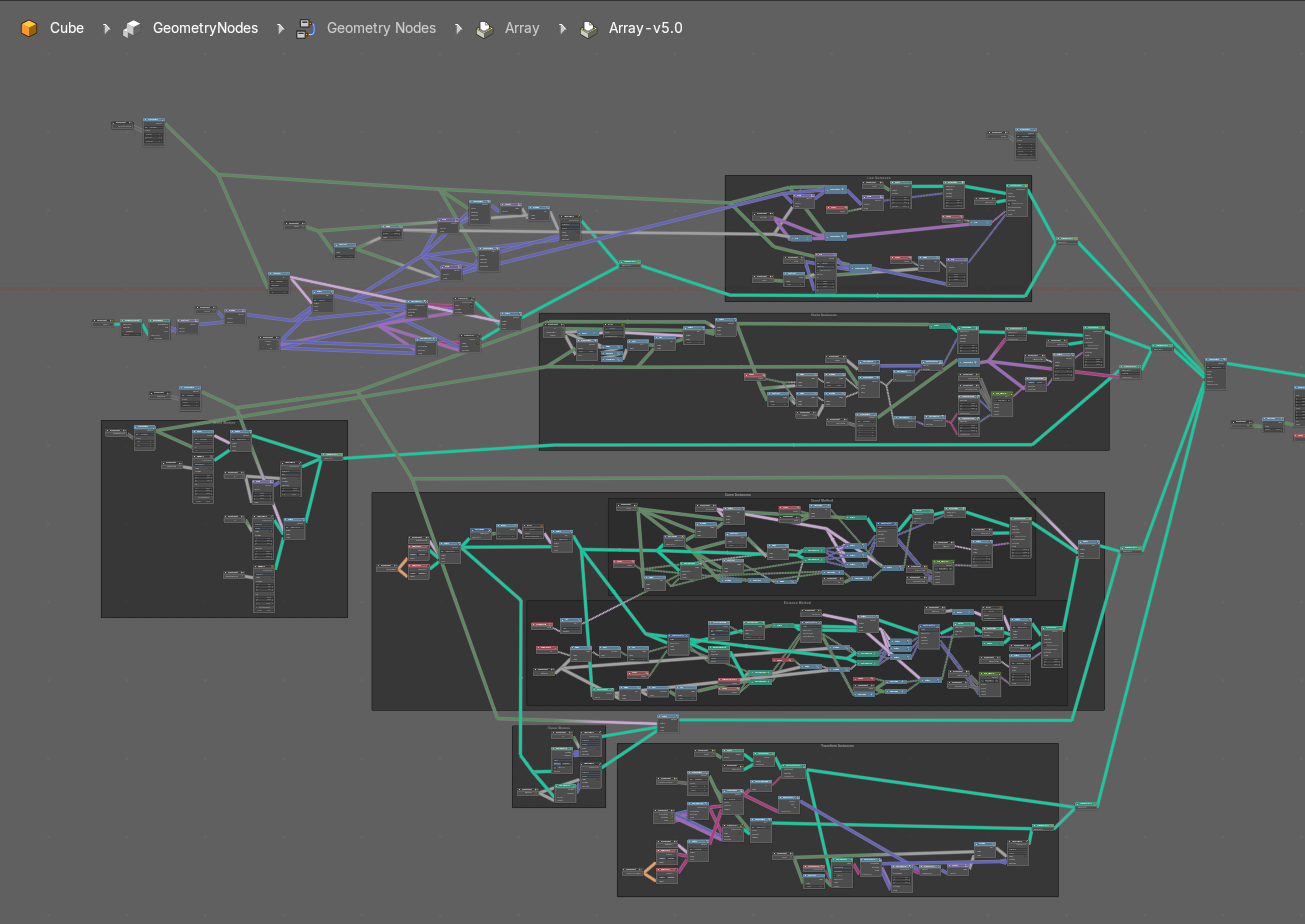Select the "Array" breadcrumb label

[522, 28]
